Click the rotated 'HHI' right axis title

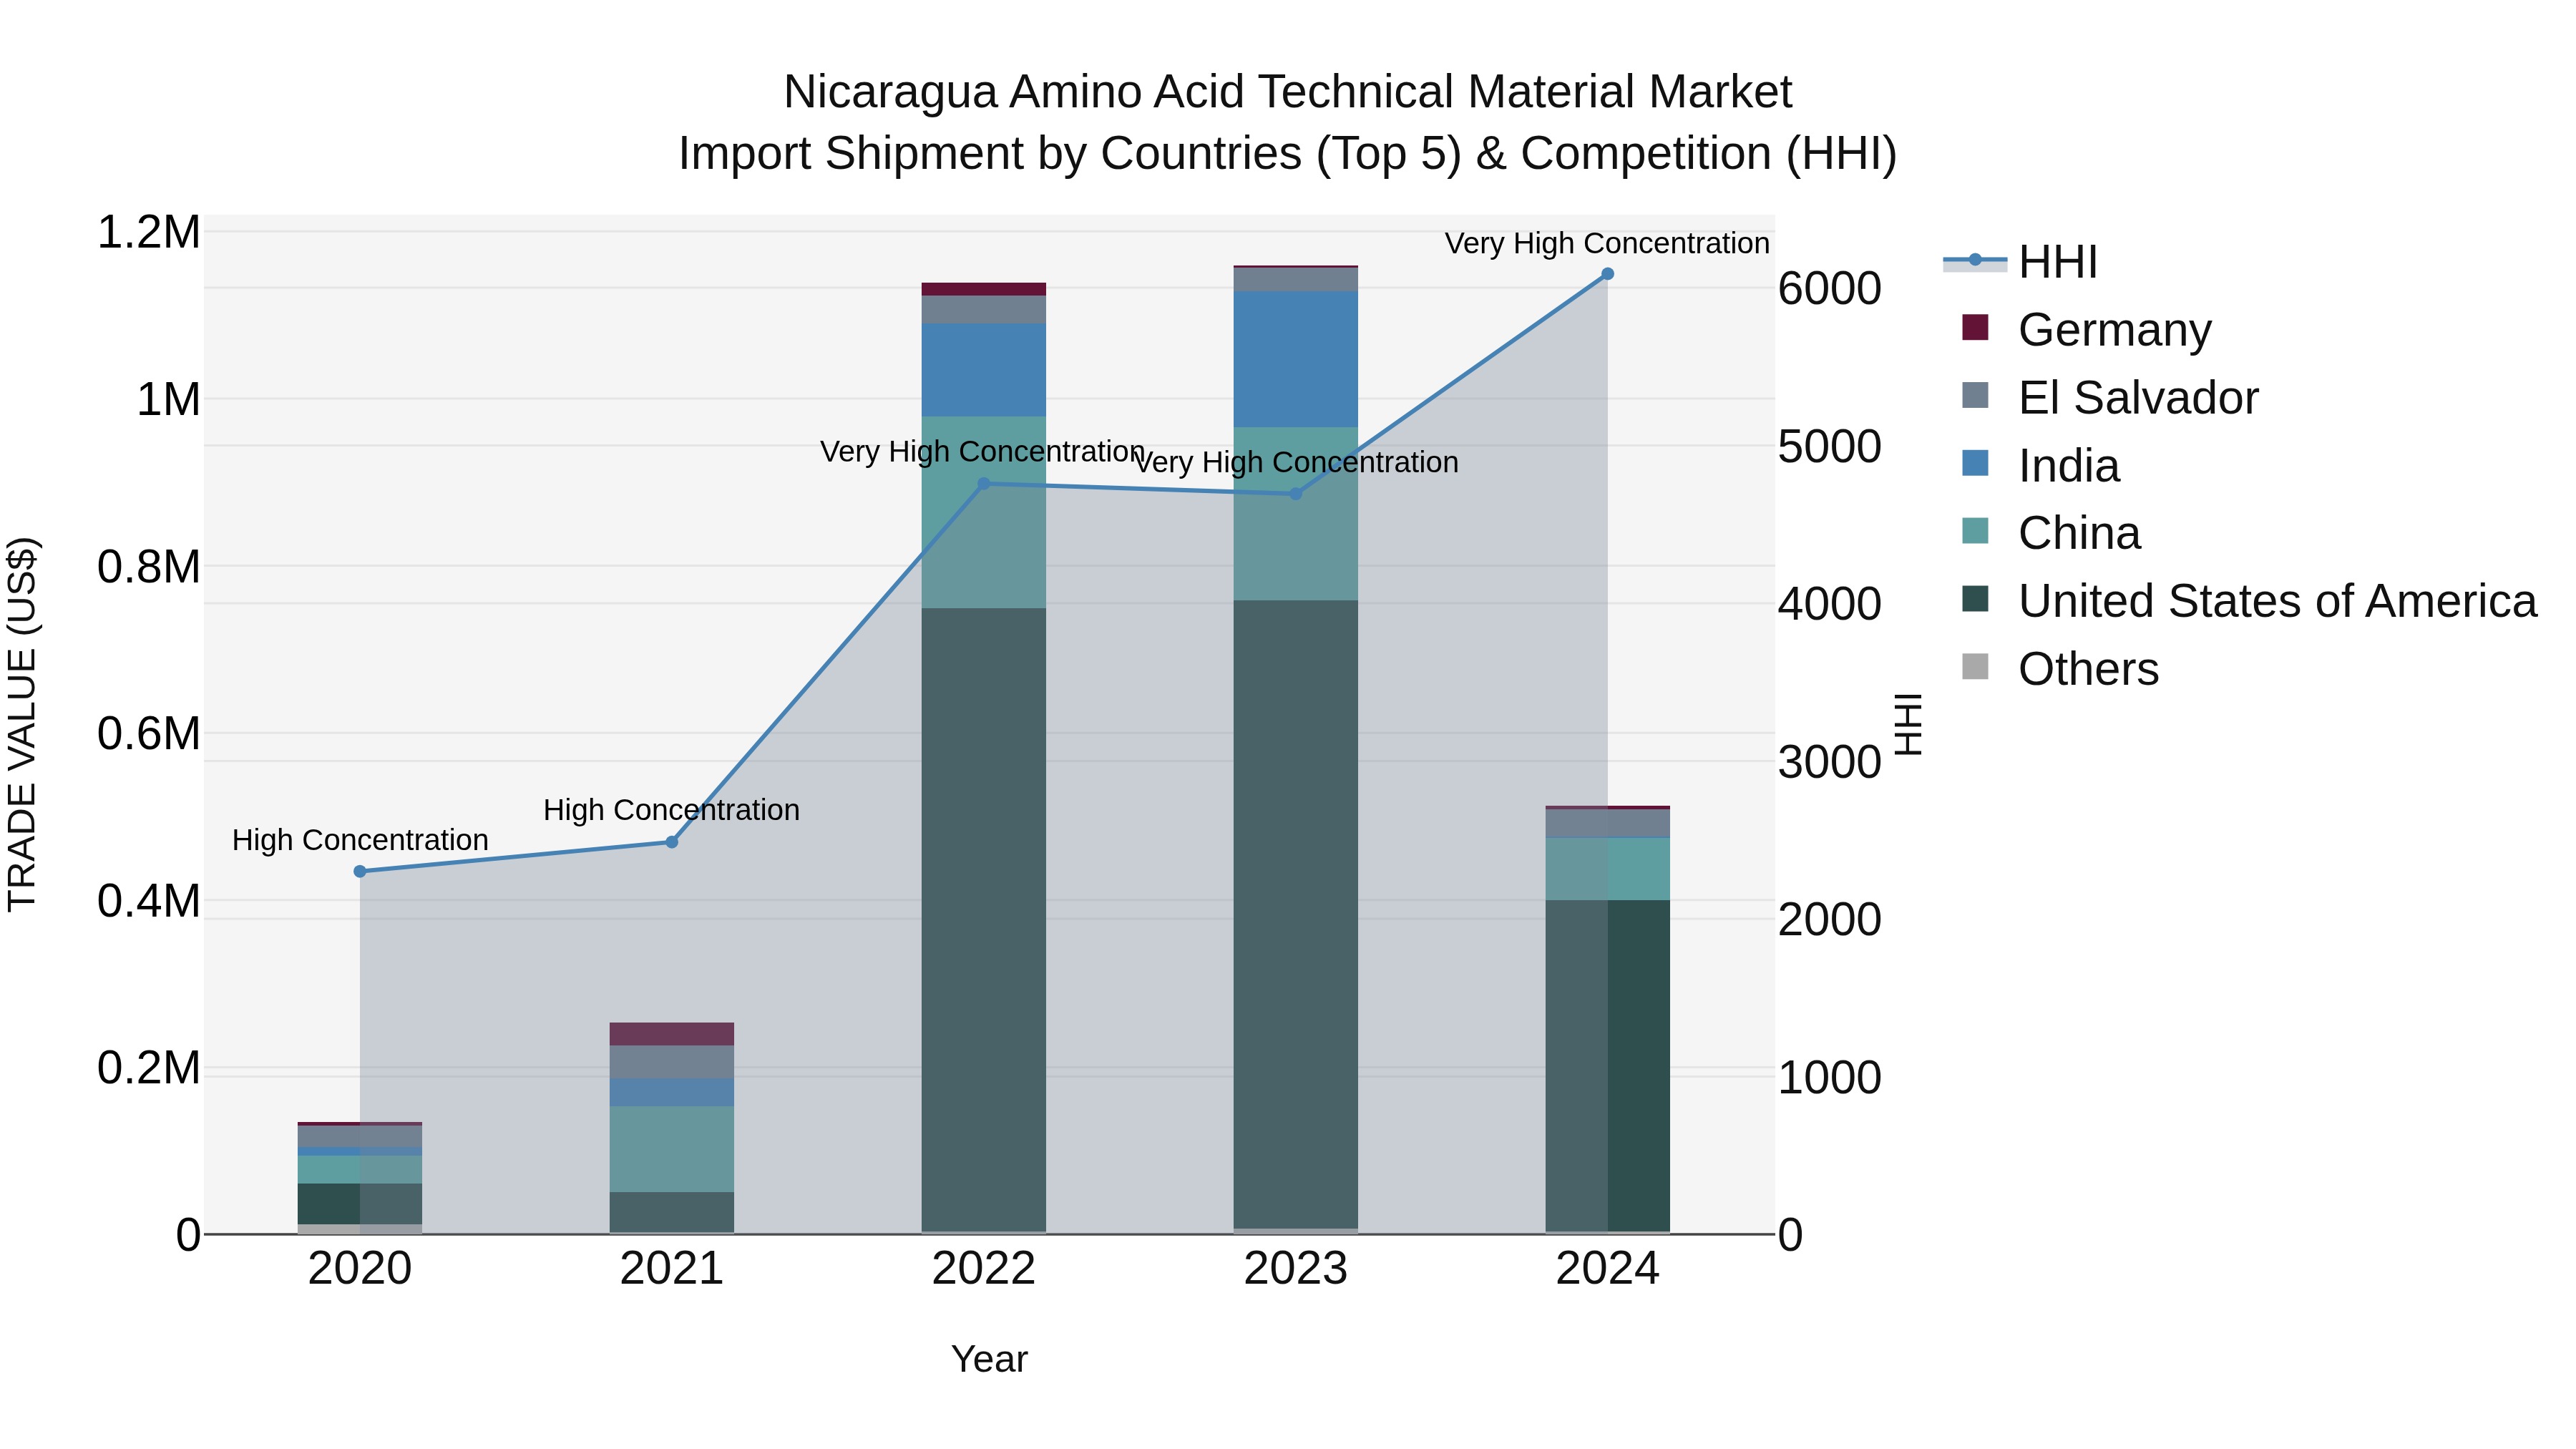(x=1908, y=724)
